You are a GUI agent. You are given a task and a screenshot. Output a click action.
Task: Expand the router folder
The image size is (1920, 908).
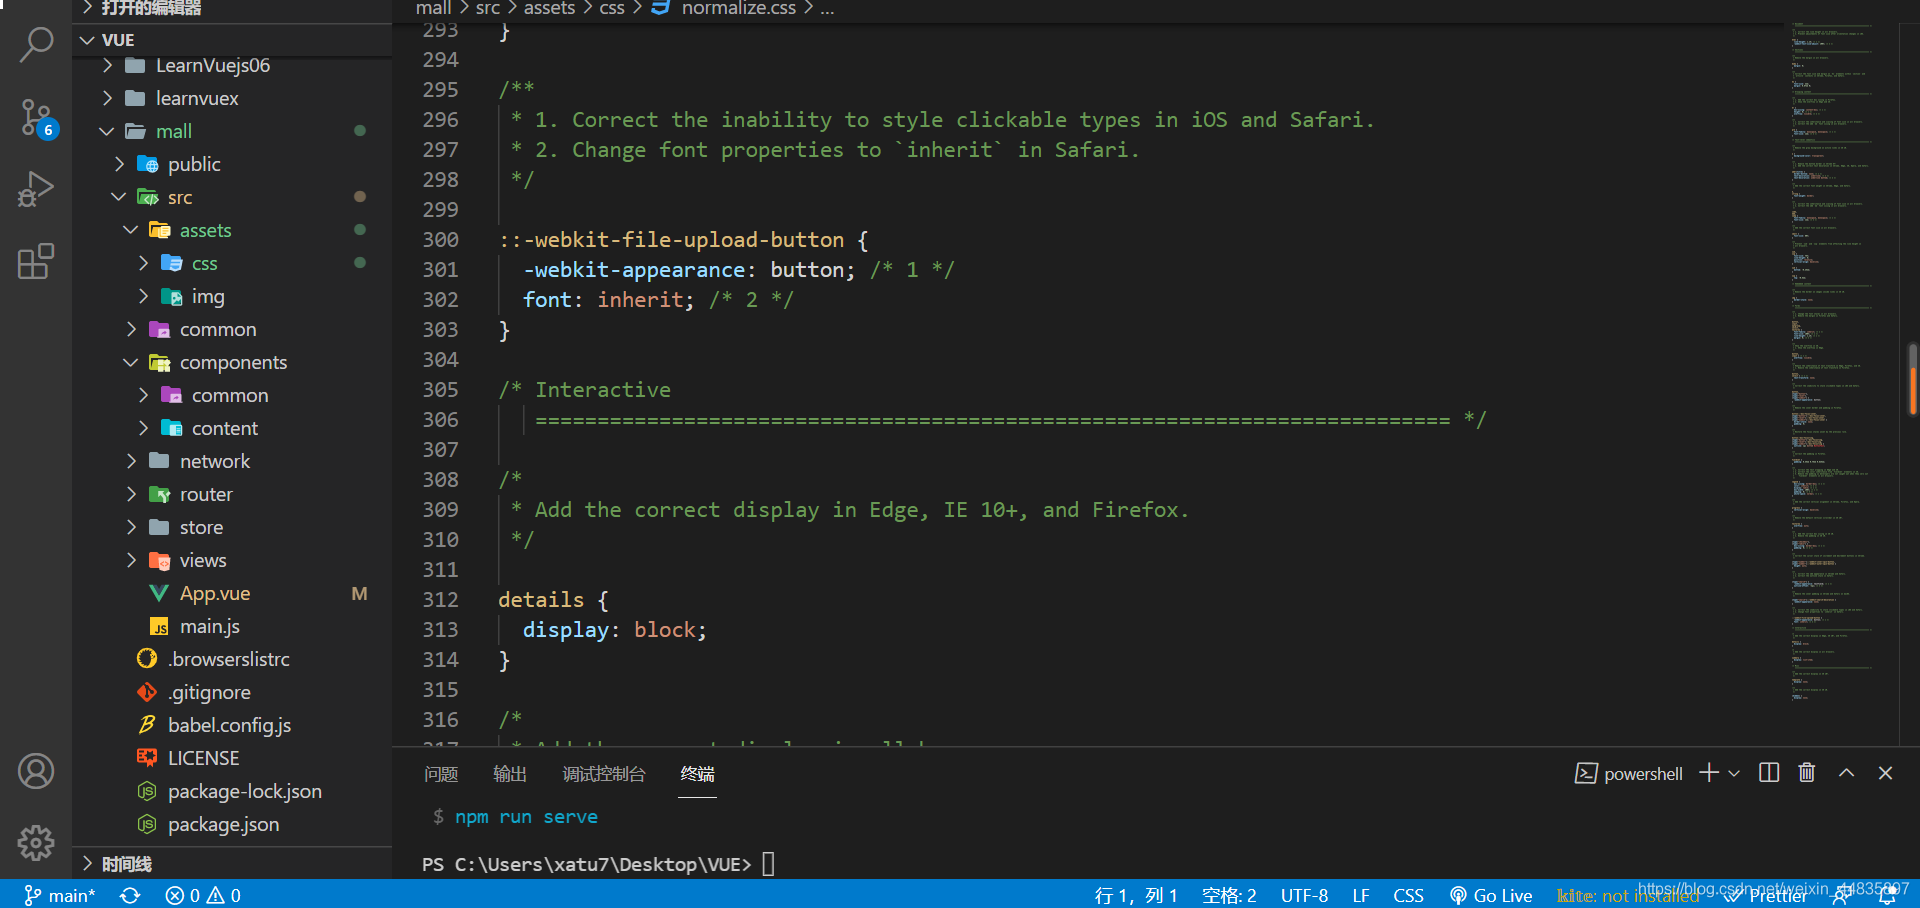click(x=232, y=494)
